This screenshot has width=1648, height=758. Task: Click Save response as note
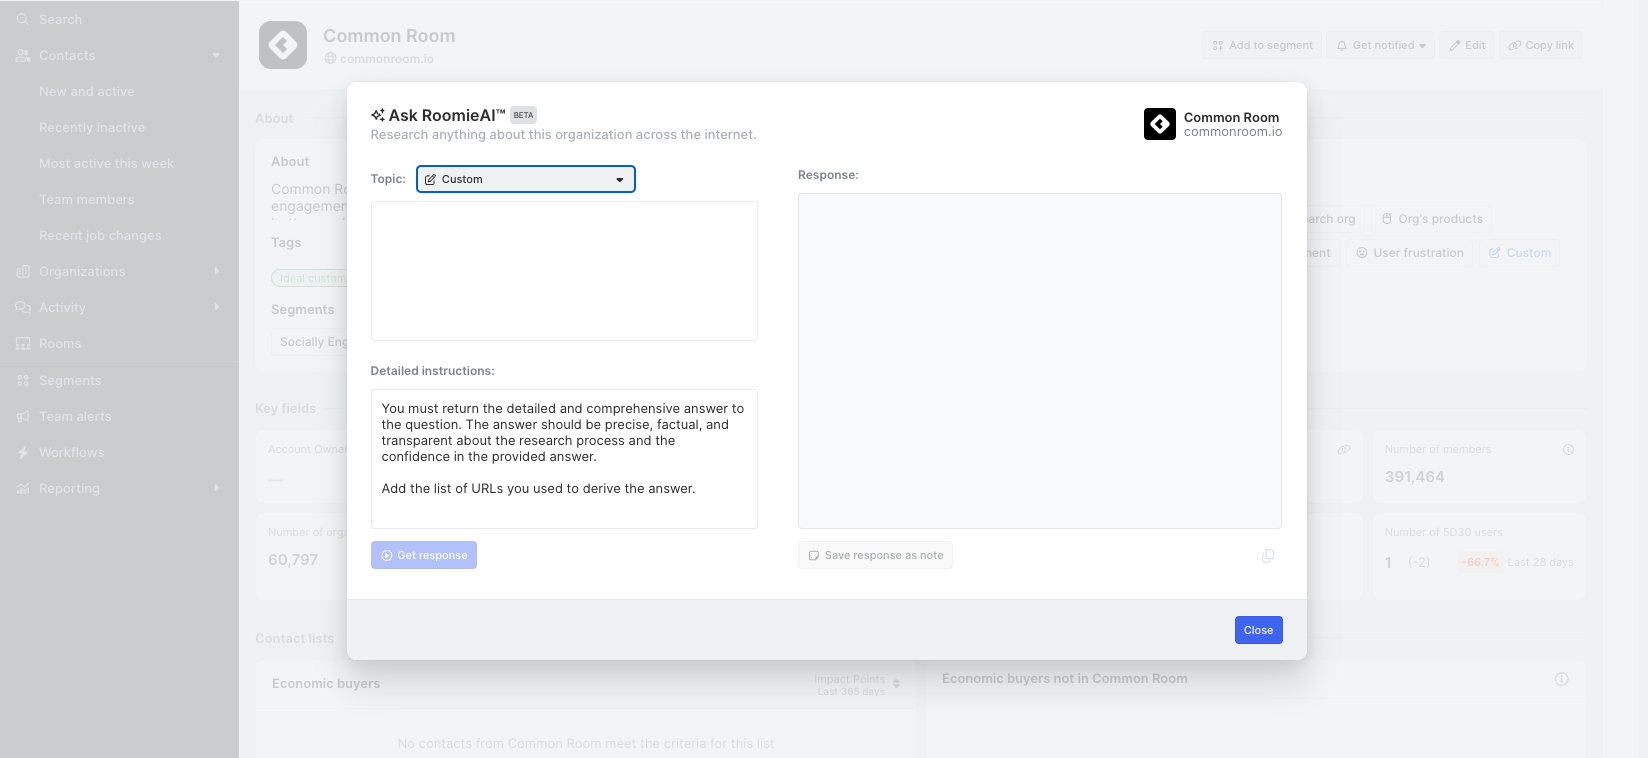click(875, 555)
